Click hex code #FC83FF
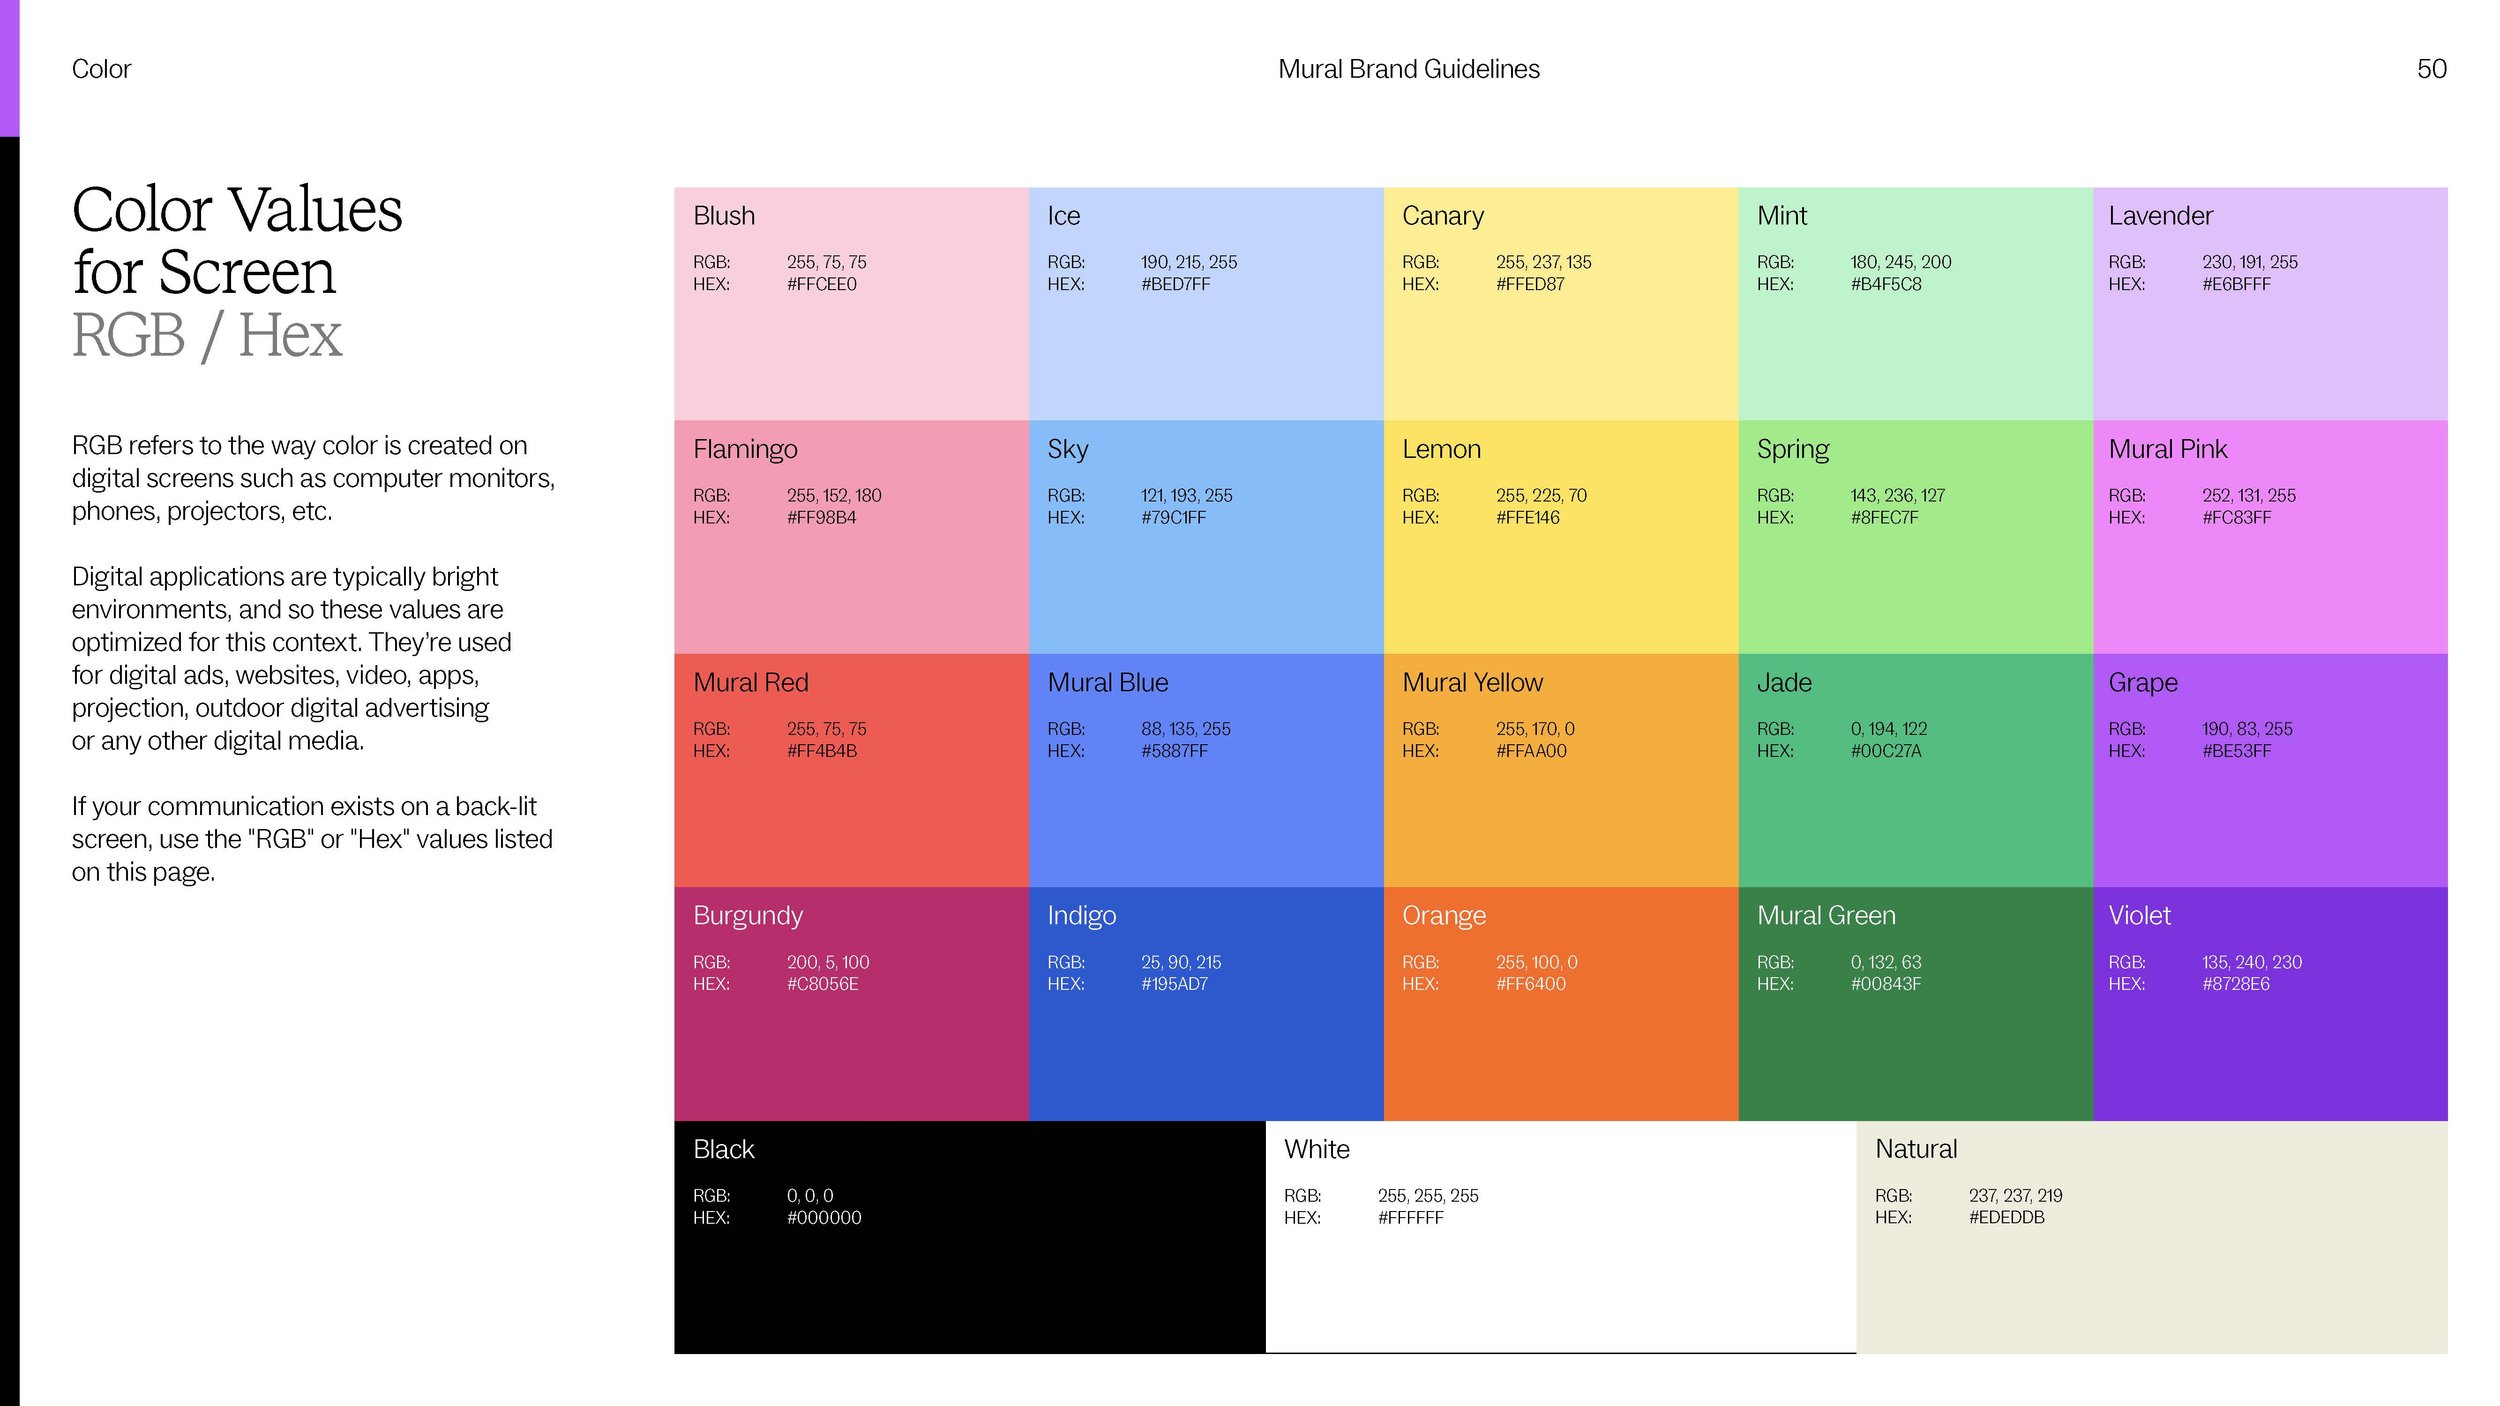This screenshot has width=2500, height=1406. point(2237,517)
